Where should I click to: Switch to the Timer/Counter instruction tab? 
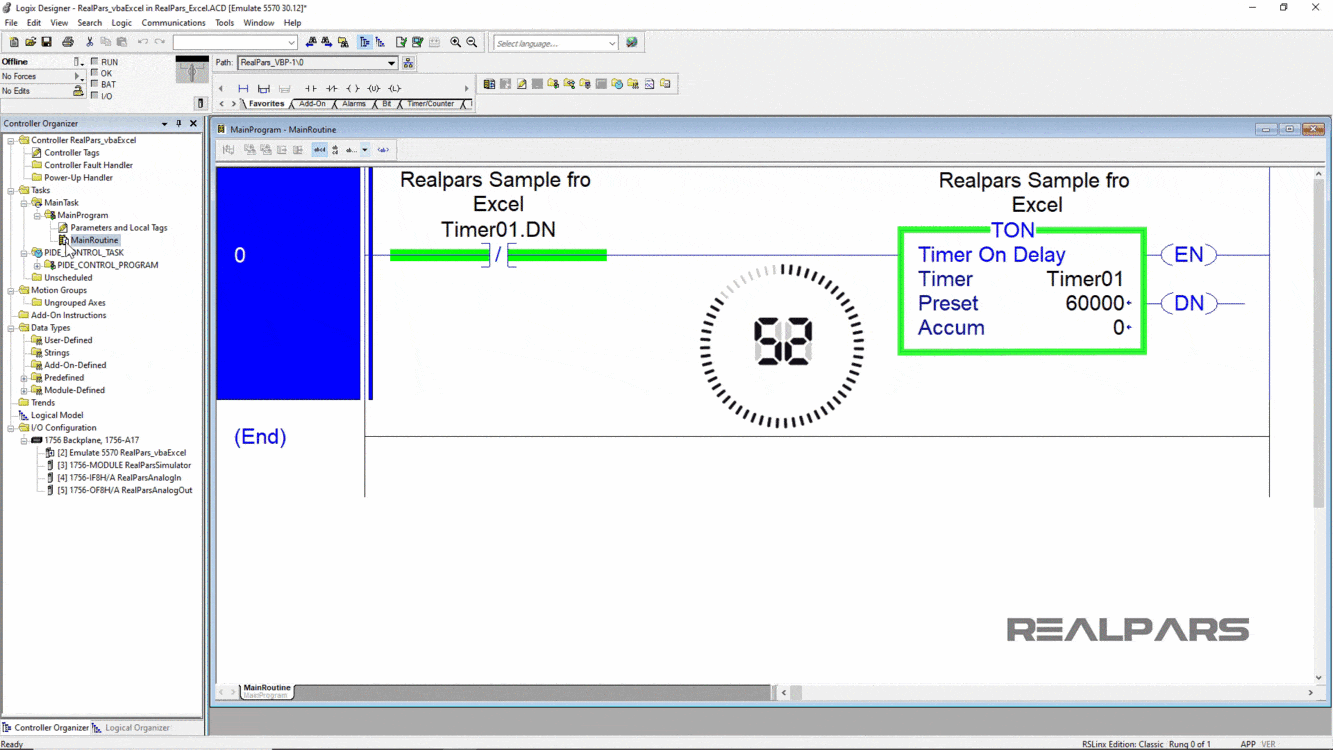tap(431, 103)
